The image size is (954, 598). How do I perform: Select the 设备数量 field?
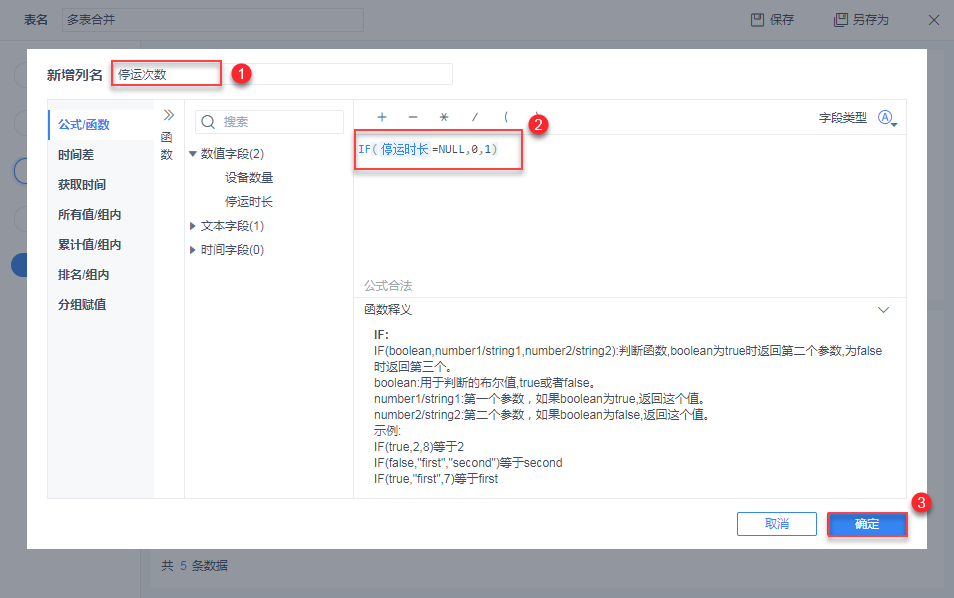pyautogui.click(x=249, y=178)
